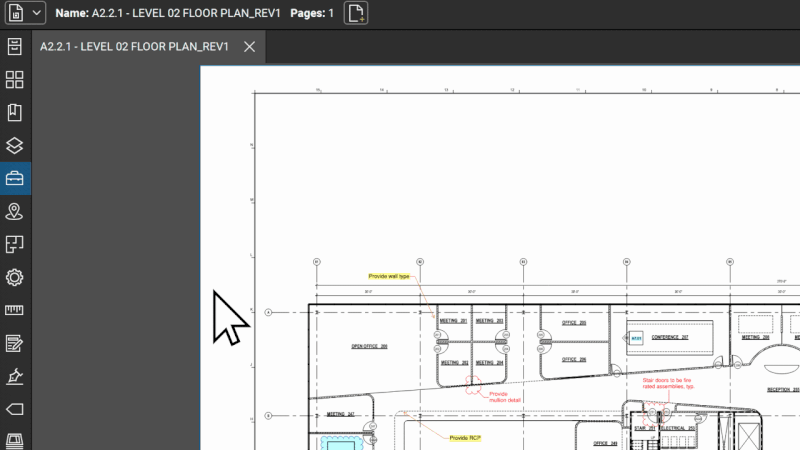
Task: Switch to A2.2.1 Level 02 Floor Plan tab
Action: 134,47
